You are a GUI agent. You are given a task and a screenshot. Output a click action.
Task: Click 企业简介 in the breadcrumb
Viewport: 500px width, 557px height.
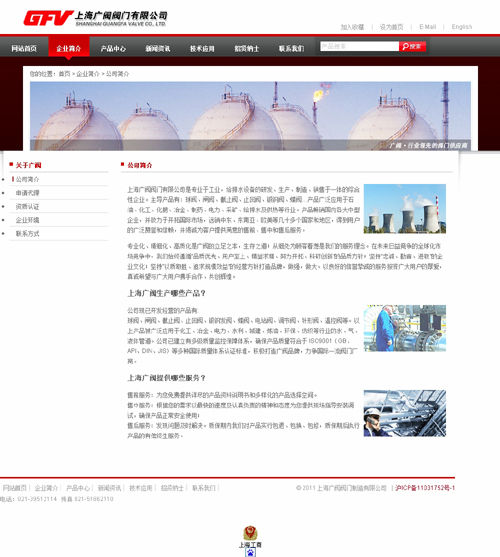[x=88, y=74]
